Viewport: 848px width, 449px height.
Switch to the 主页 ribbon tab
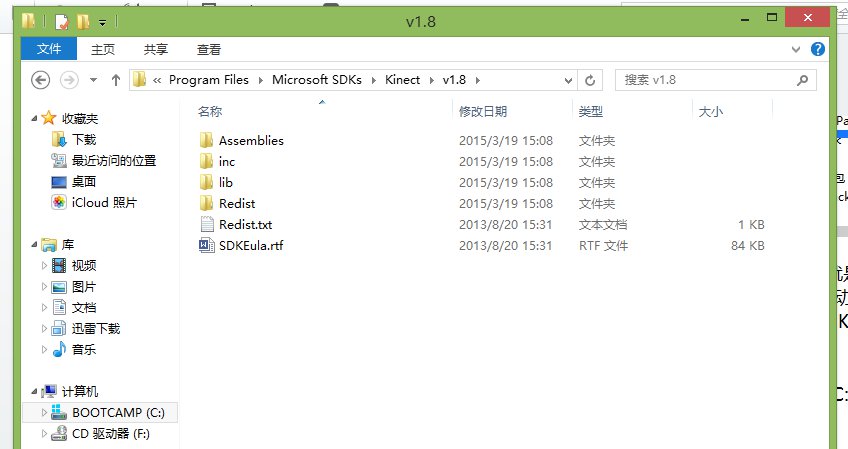click(103, 50)
